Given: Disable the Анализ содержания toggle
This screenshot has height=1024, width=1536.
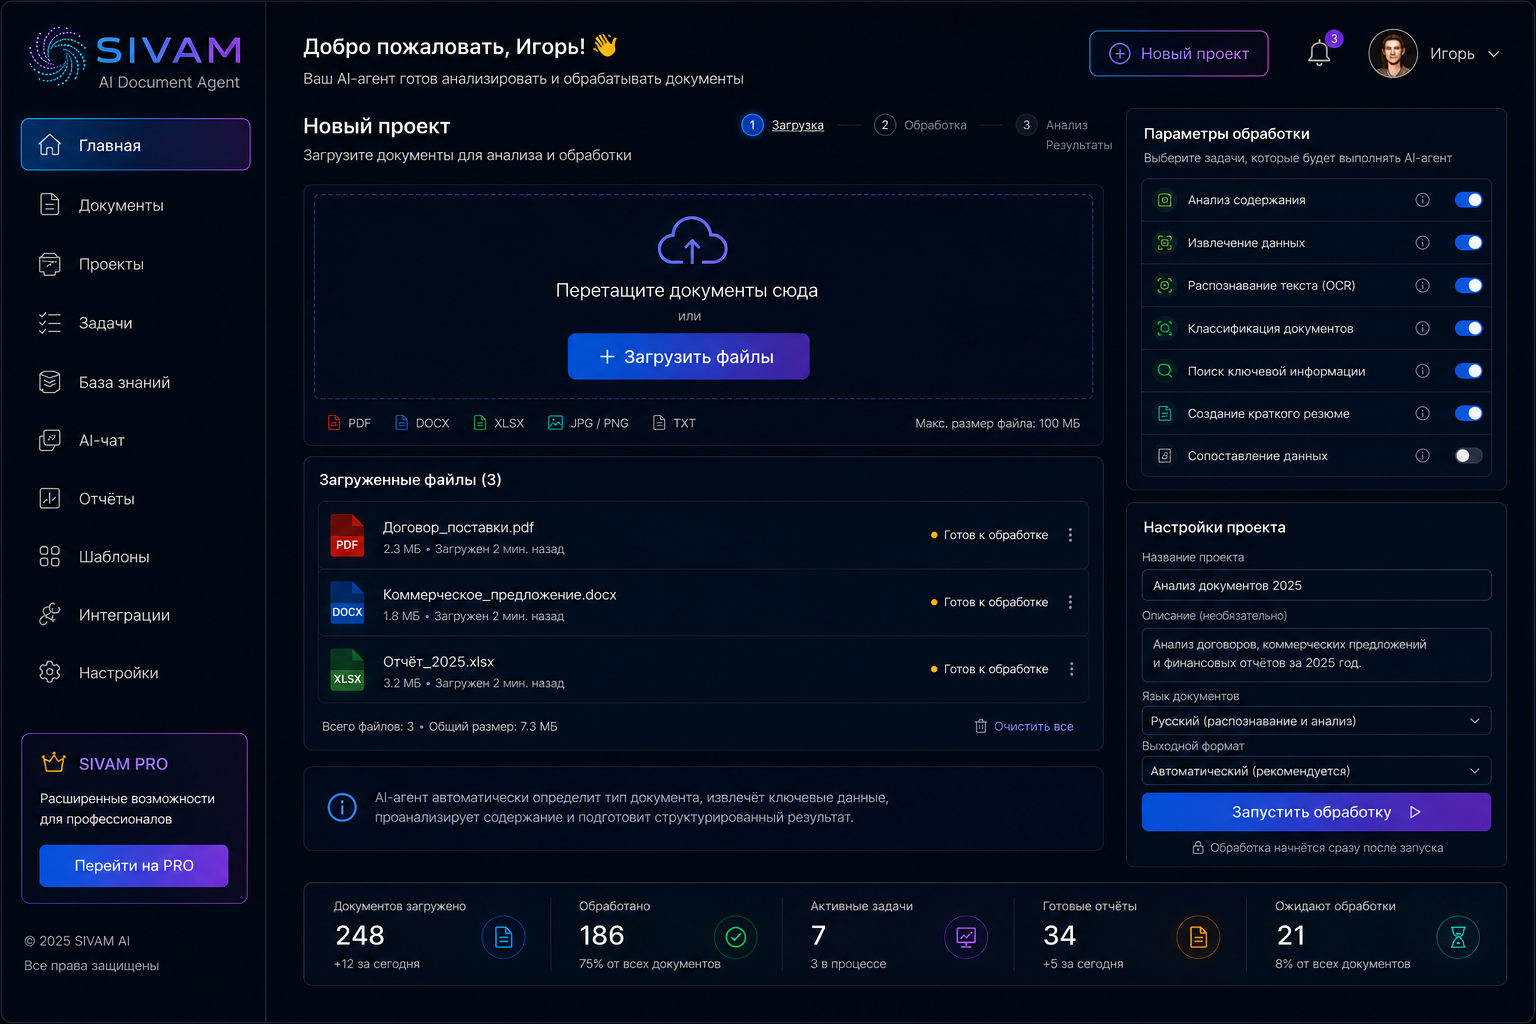Looking at the screenshot, I should pos(1468,200).
